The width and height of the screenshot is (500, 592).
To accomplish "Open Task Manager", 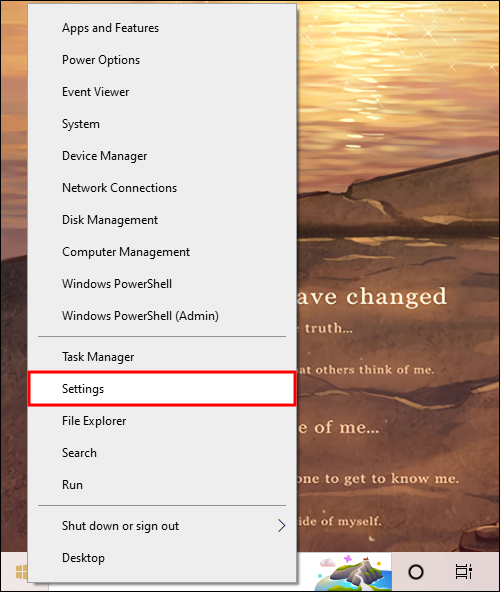I will [162, 357].
